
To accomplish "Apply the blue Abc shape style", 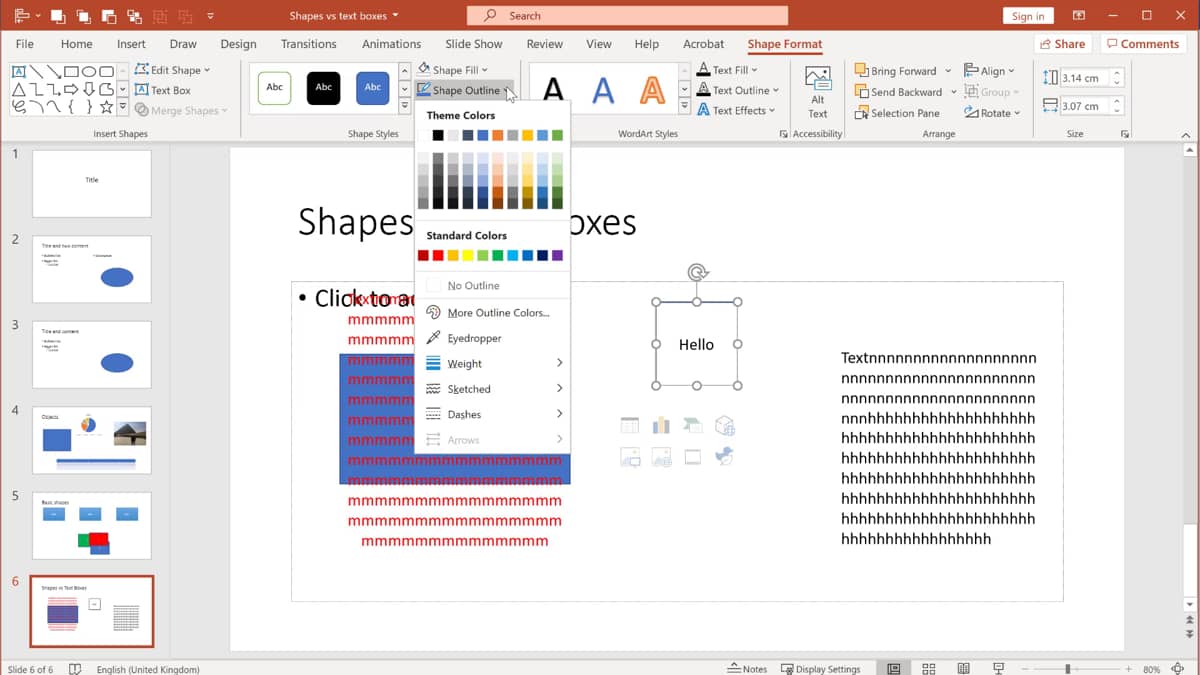I will [x=373, y=88].
